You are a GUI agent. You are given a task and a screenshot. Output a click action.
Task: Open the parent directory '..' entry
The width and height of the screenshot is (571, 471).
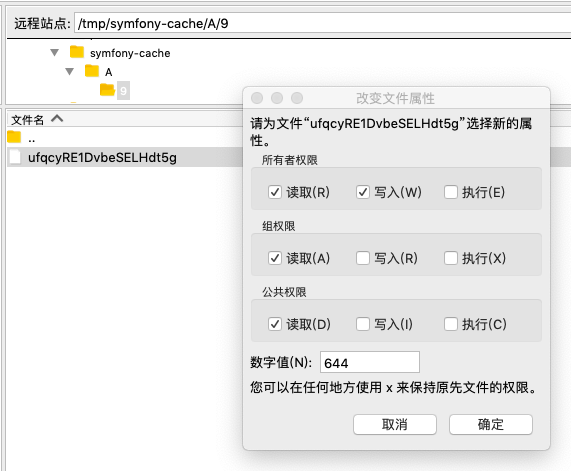tap(32, 138)
